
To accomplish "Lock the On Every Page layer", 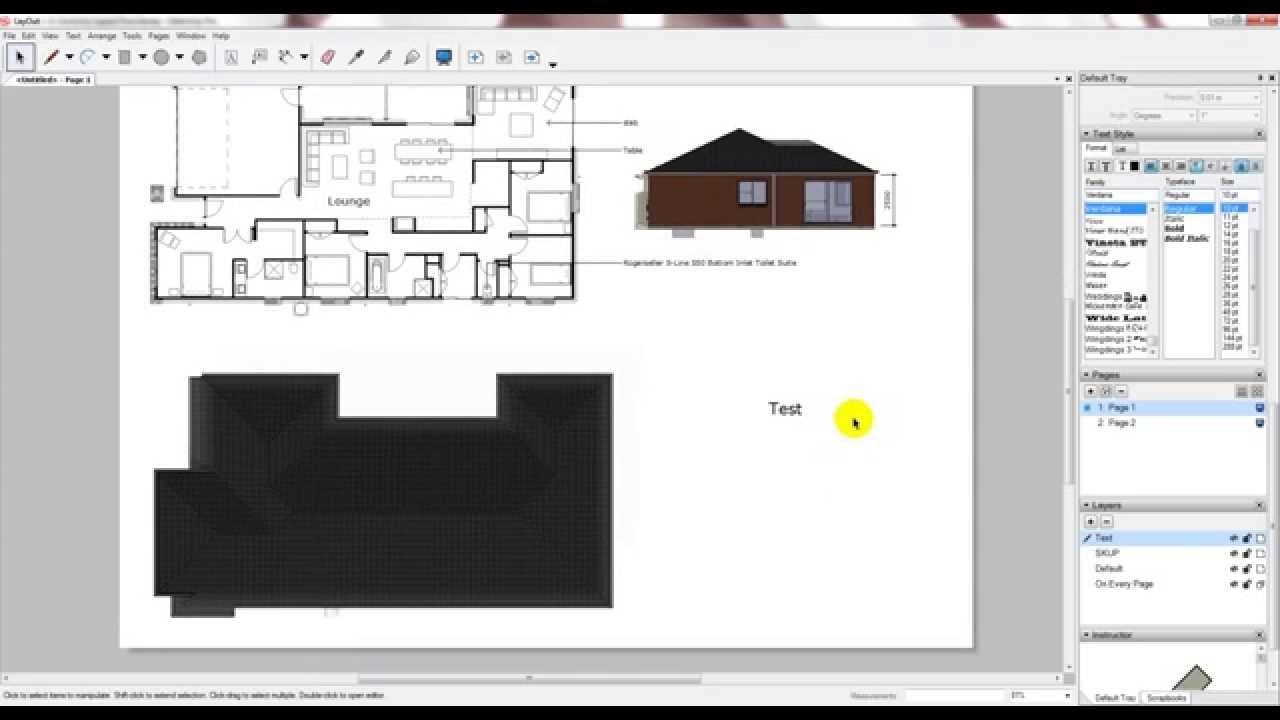I will coord(1247,584).
